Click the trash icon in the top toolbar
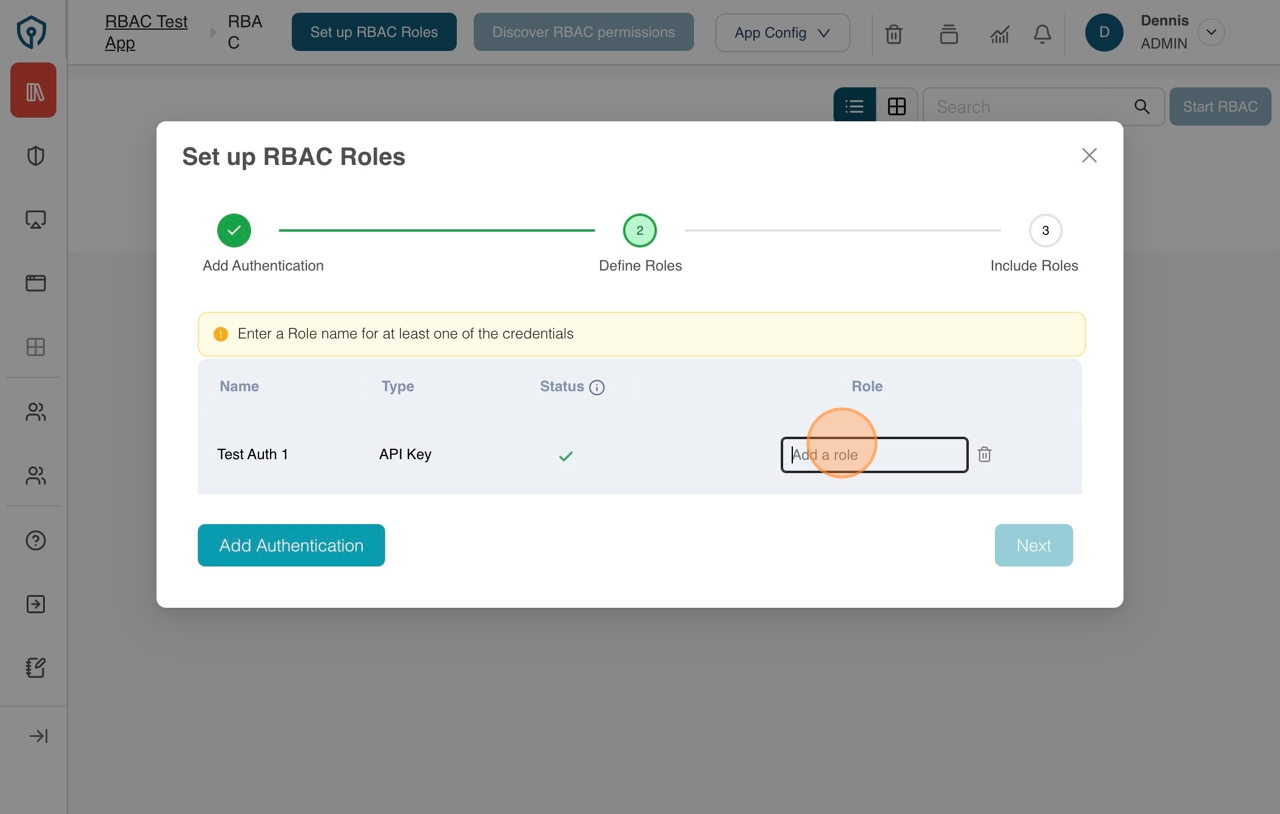The image size is (1280, 814). (893, 33)
